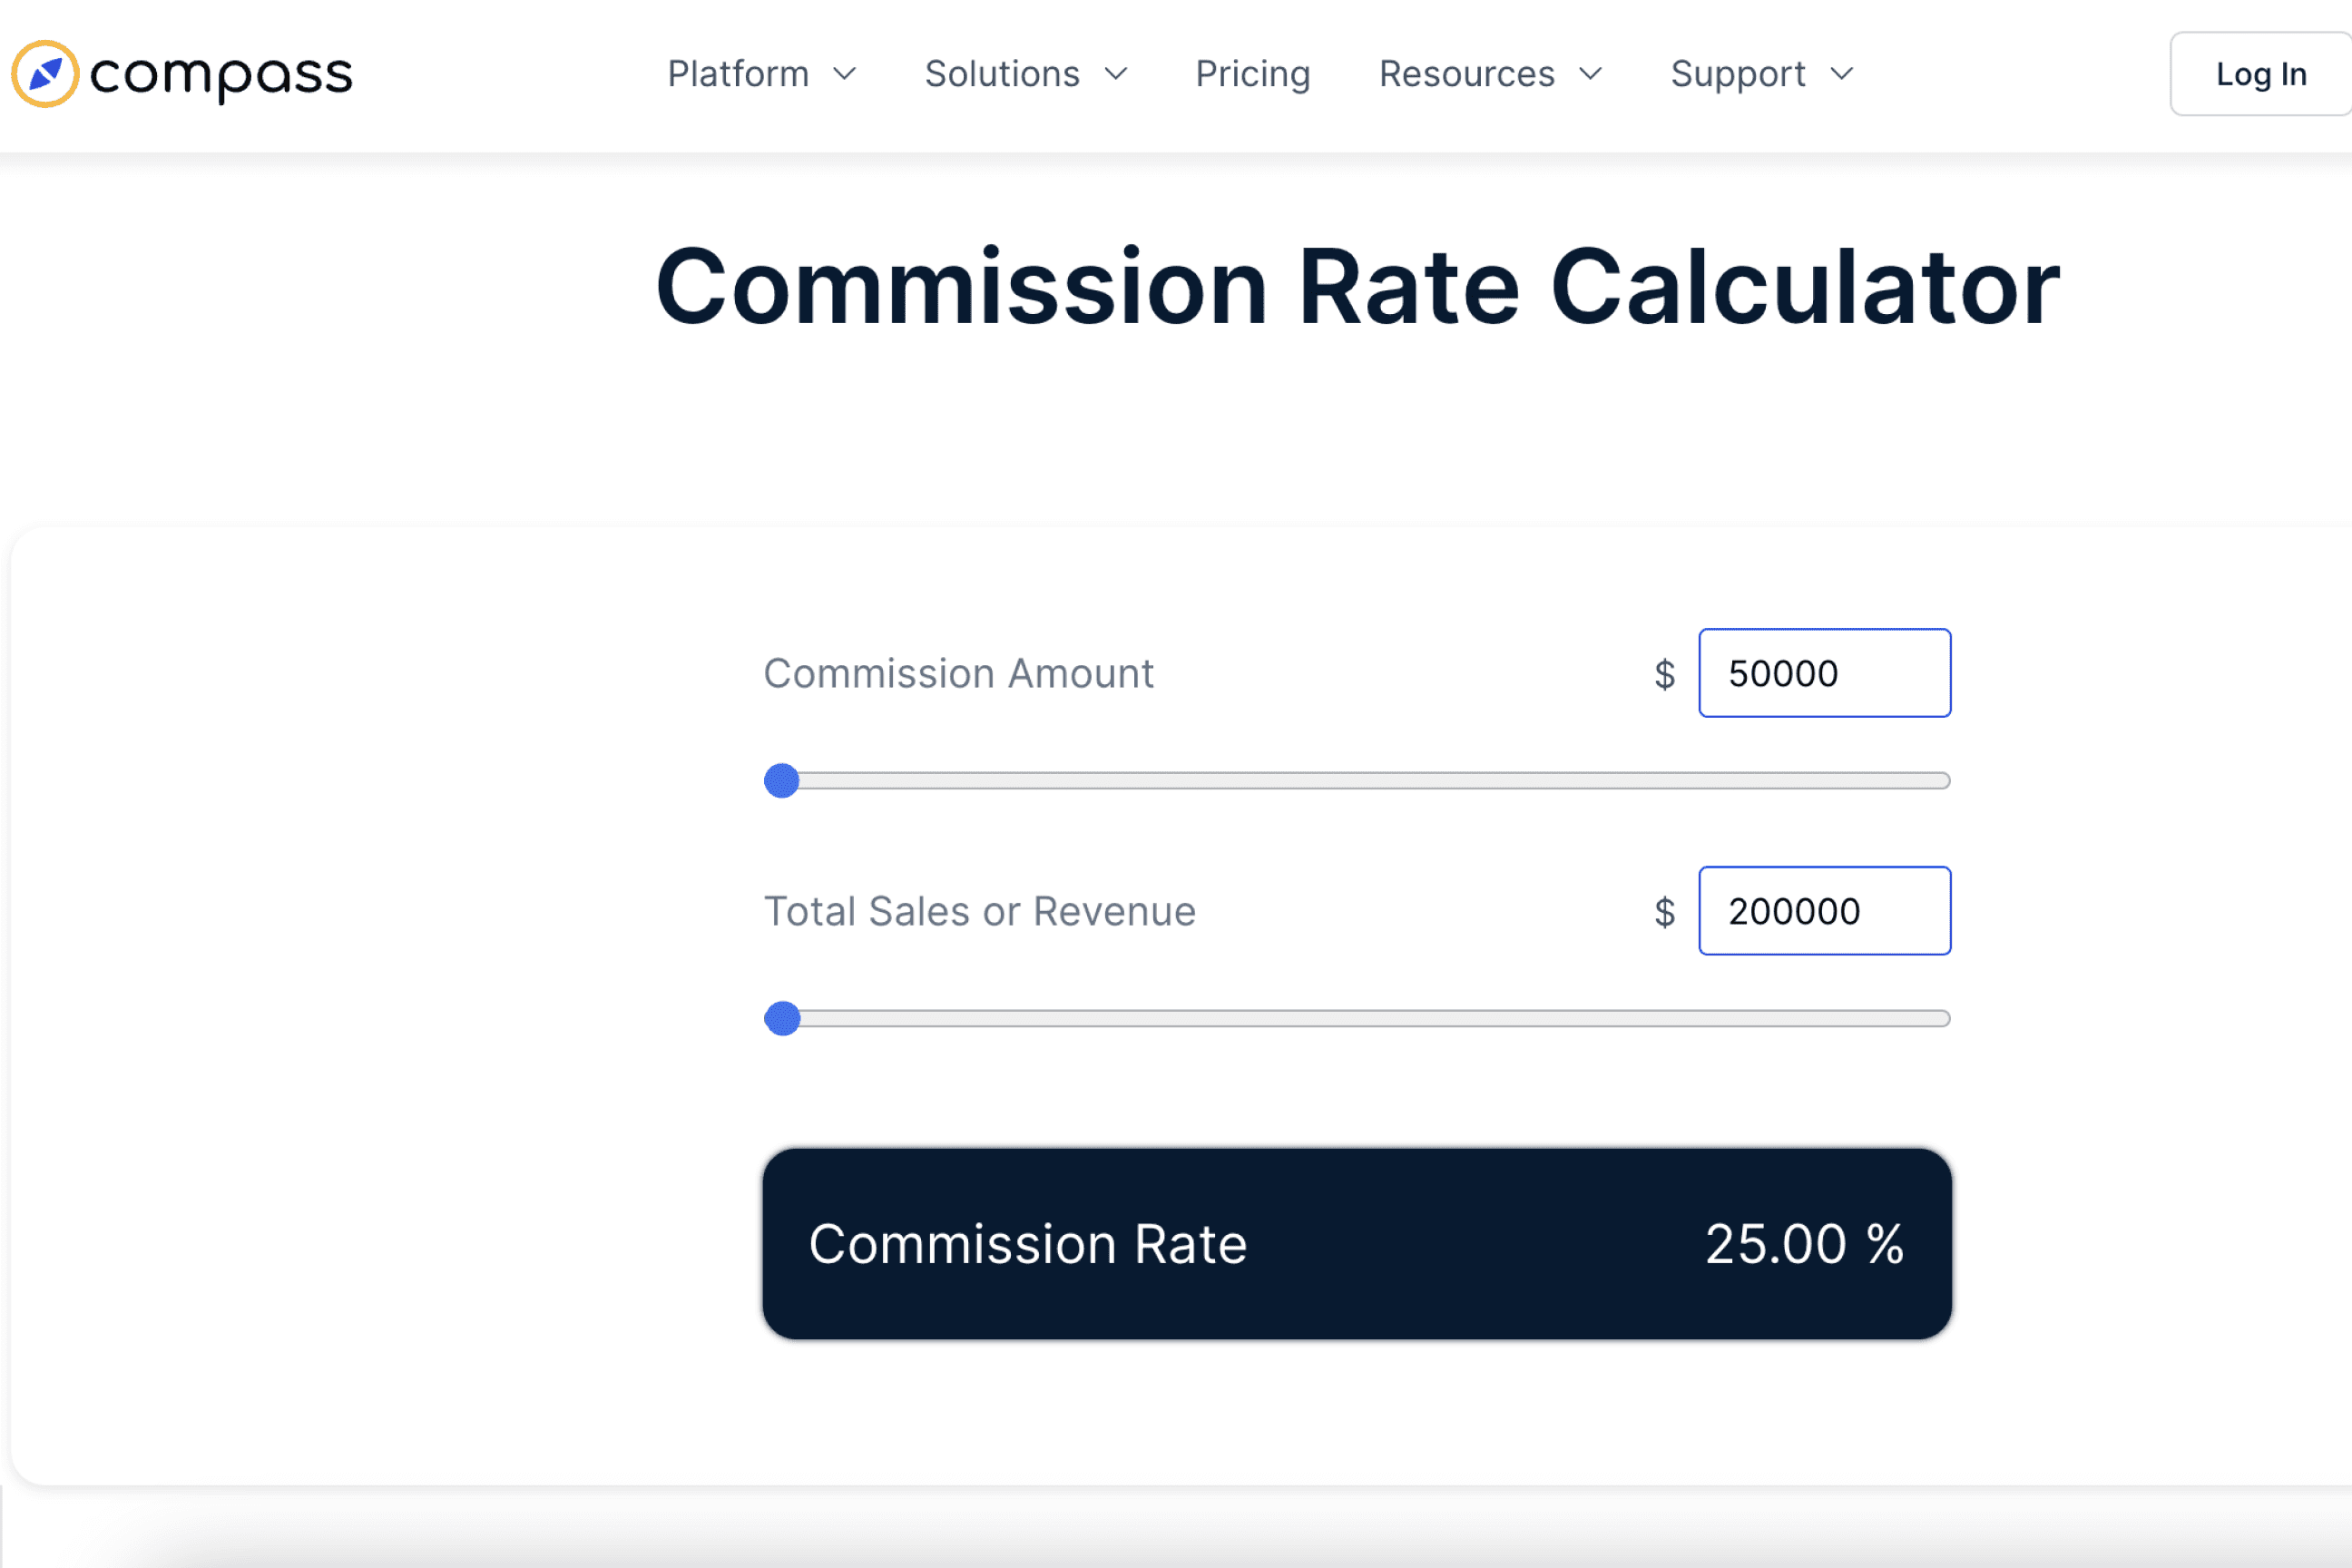The image size is (2352, 1568).
Task: Click the Commission Rate 25.00 % value
Action: tap(1804, 1244)
